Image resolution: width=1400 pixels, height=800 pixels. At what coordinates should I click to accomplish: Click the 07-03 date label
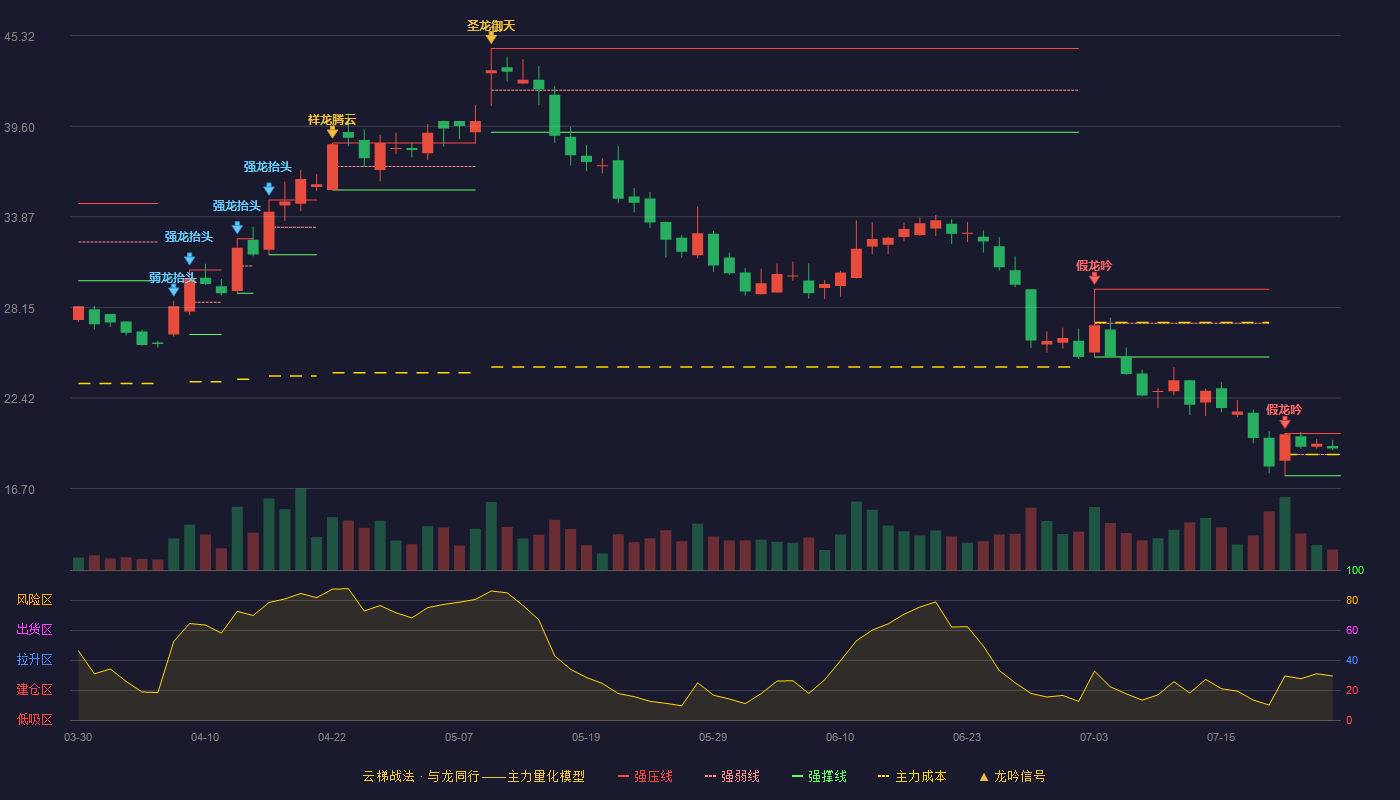click(1094, 737)
